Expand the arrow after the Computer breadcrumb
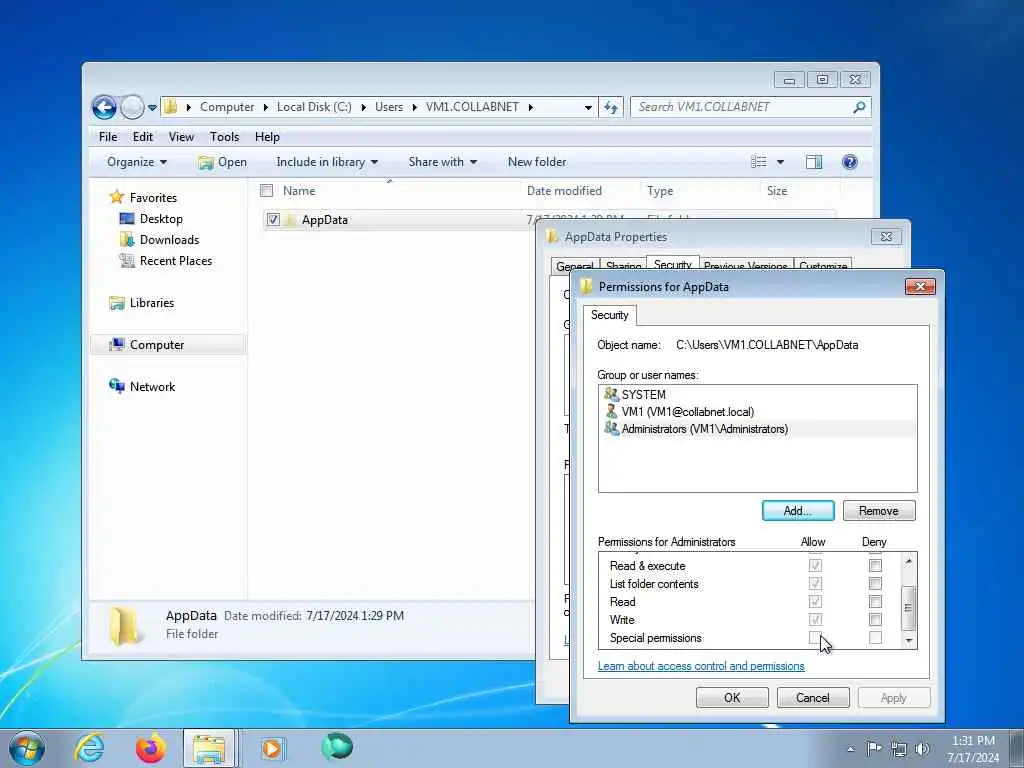 click(266, 107)
